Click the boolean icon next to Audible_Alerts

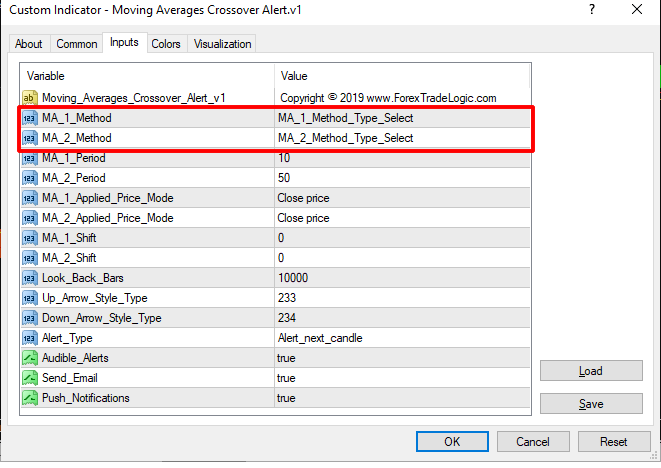29,357
